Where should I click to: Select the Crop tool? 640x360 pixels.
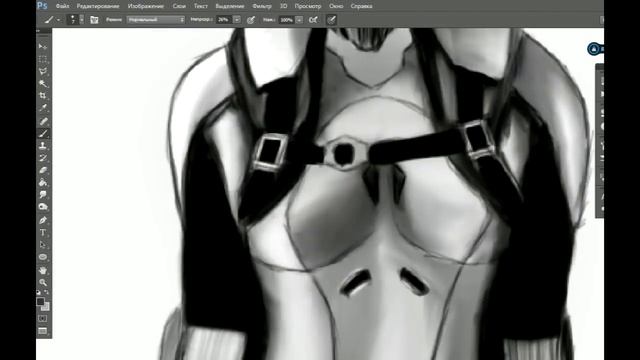(x=42, y=96)
